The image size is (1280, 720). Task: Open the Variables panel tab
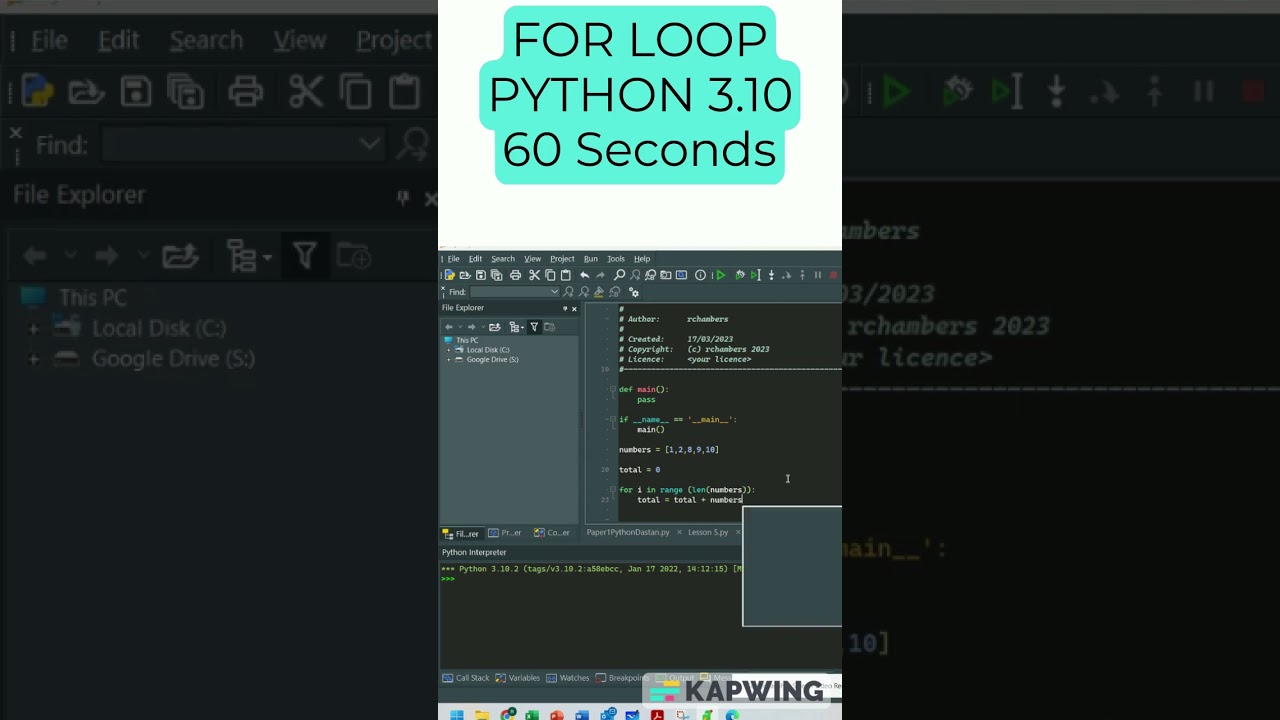518,678
